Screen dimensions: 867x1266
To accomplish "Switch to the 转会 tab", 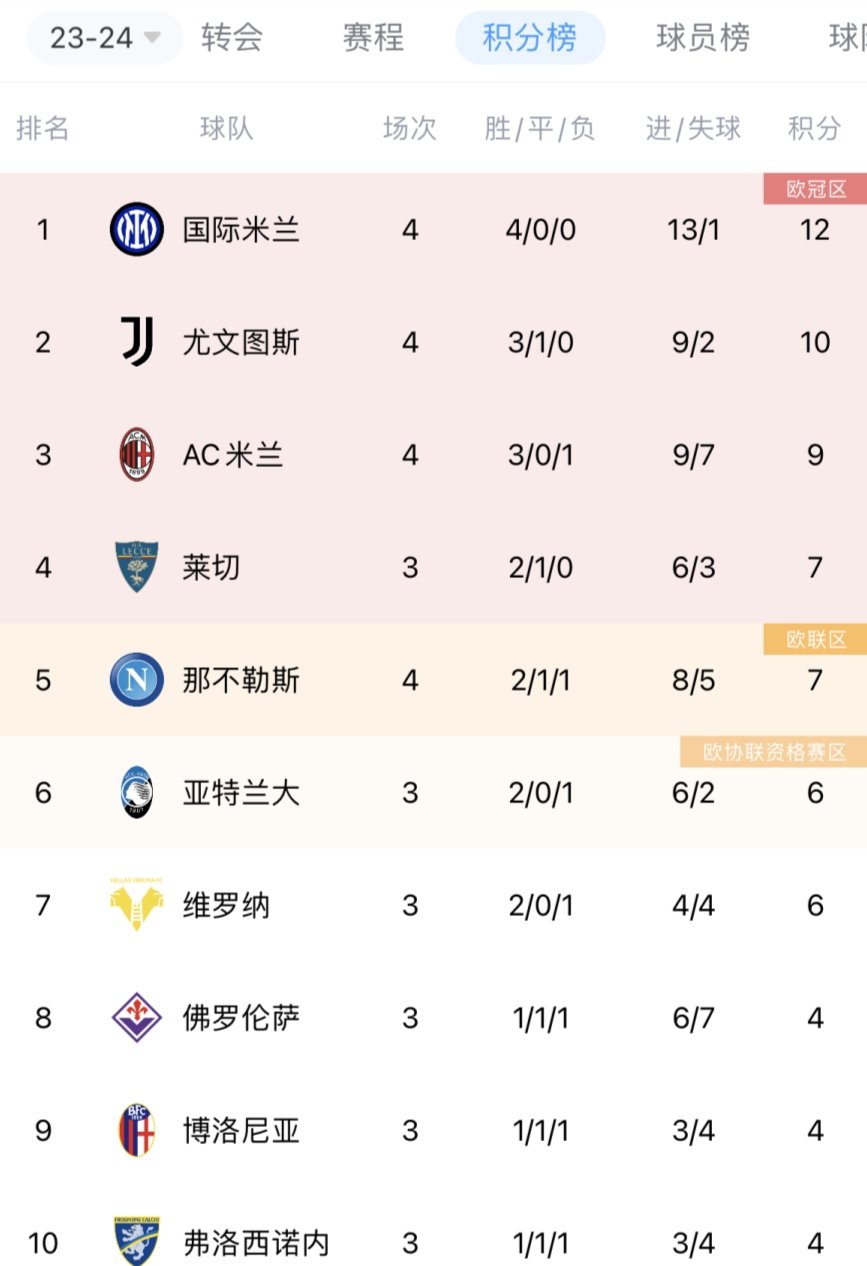I will click(232, 38).
